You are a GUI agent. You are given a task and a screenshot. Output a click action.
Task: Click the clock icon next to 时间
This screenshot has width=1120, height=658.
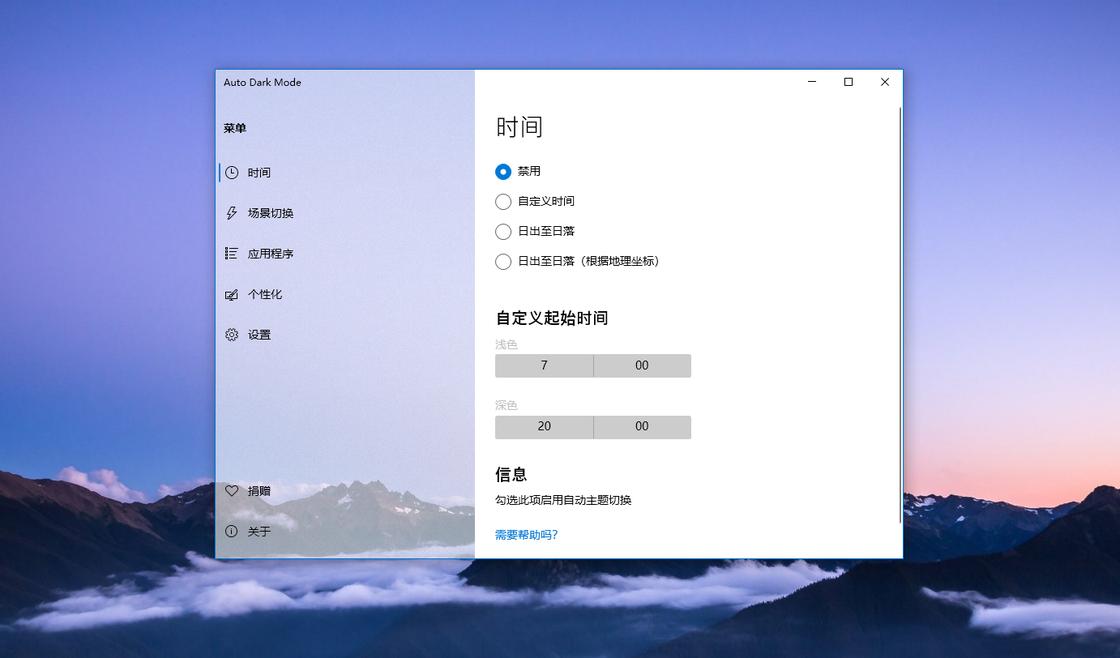(x=232, y=172)
